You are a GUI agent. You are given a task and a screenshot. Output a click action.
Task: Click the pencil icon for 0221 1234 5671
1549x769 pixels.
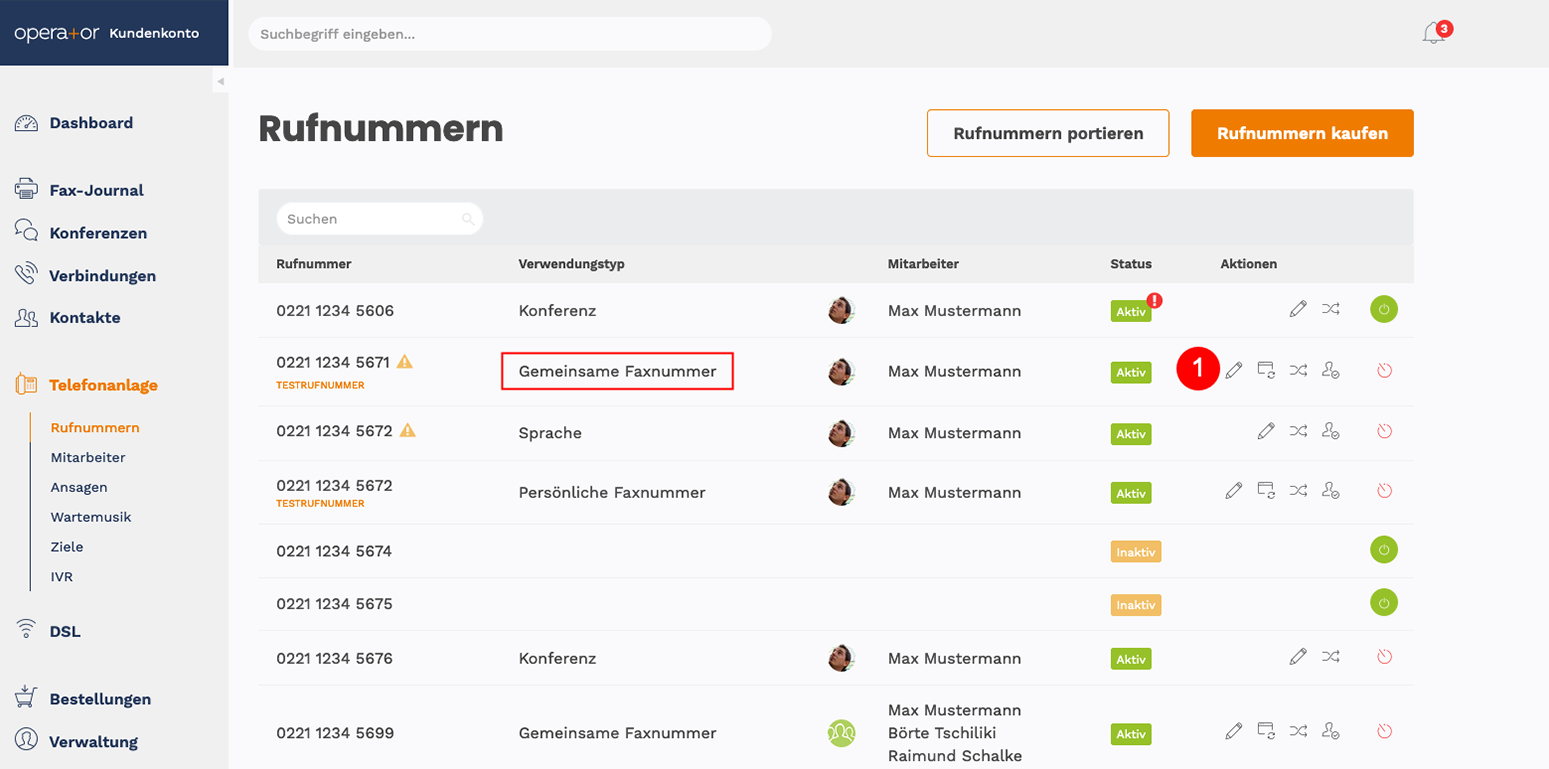click(1234, 371)
